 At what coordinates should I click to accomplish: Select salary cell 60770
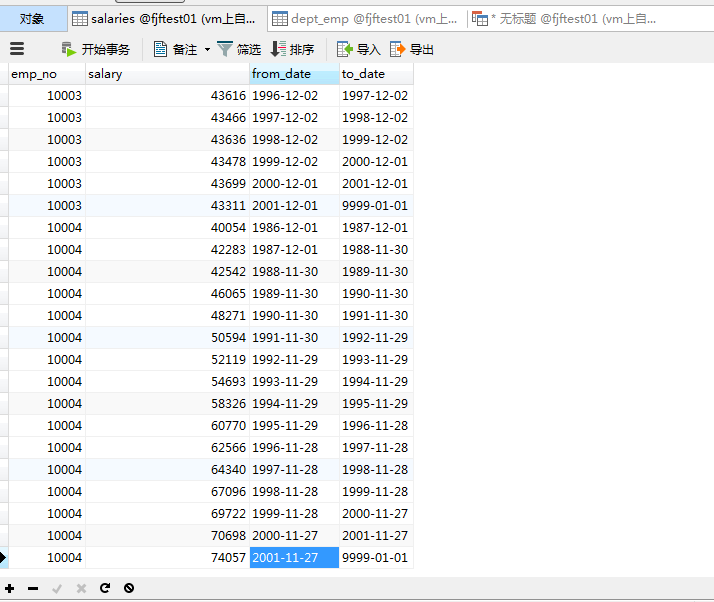click(x=167, y=426)
